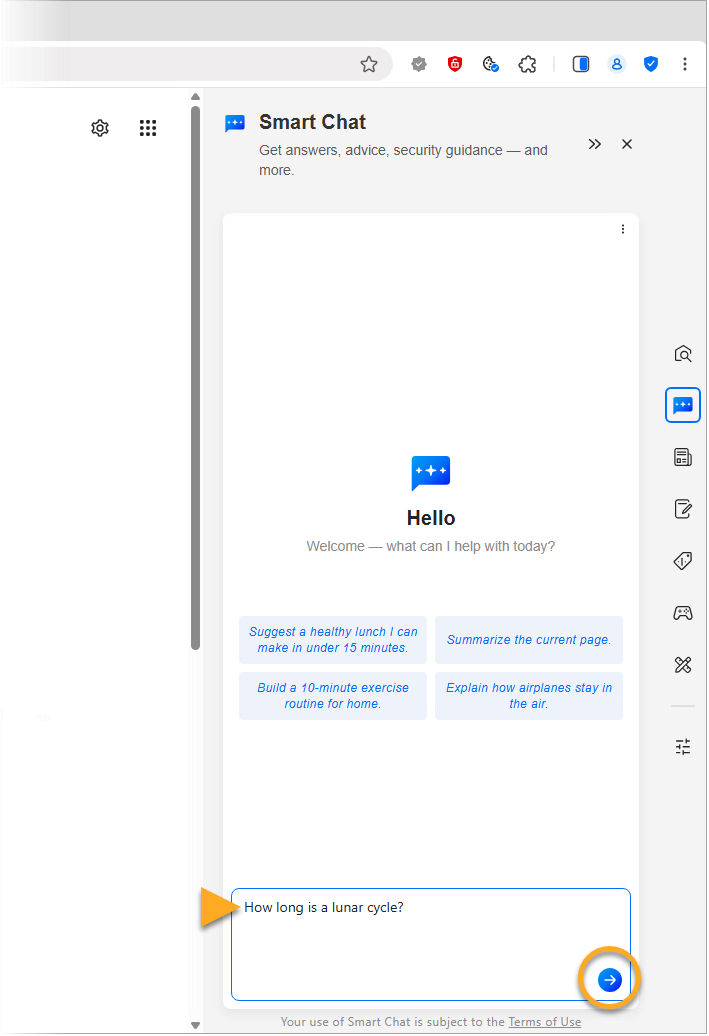Open the game controller icon in sidebar
Screen dimensions: 709x1036
point(683,613)
